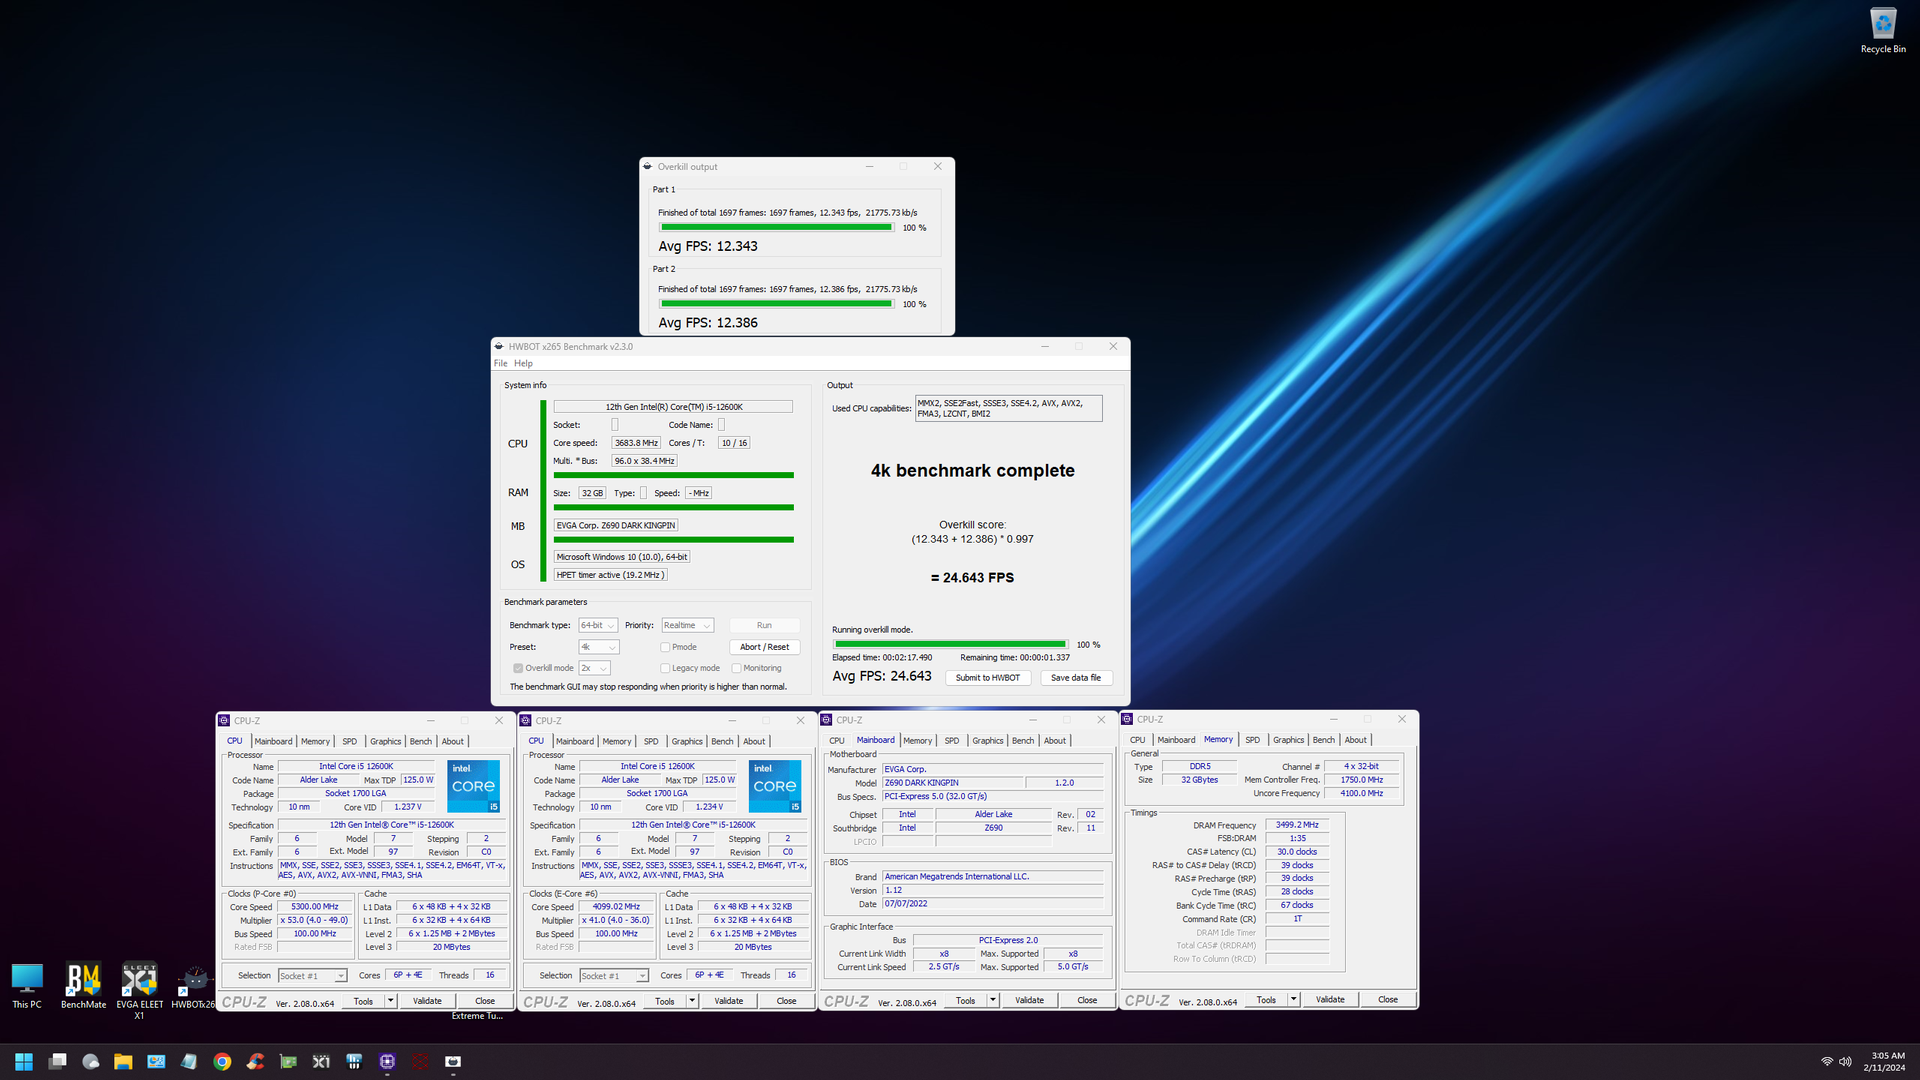The image size is (1920, 1080).
Task: Open CCleaner from the taskbar
Action: pos(255,1061)
